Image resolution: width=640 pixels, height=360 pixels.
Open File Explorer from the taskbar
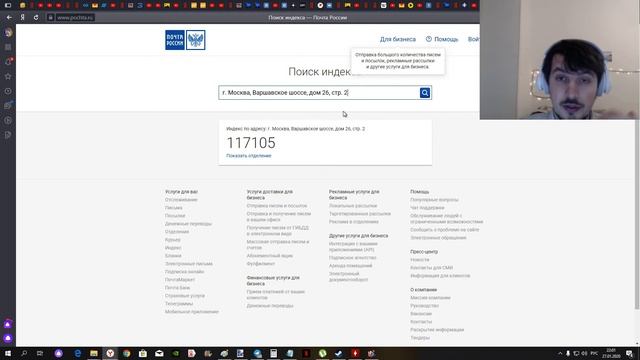pos(94,353)
